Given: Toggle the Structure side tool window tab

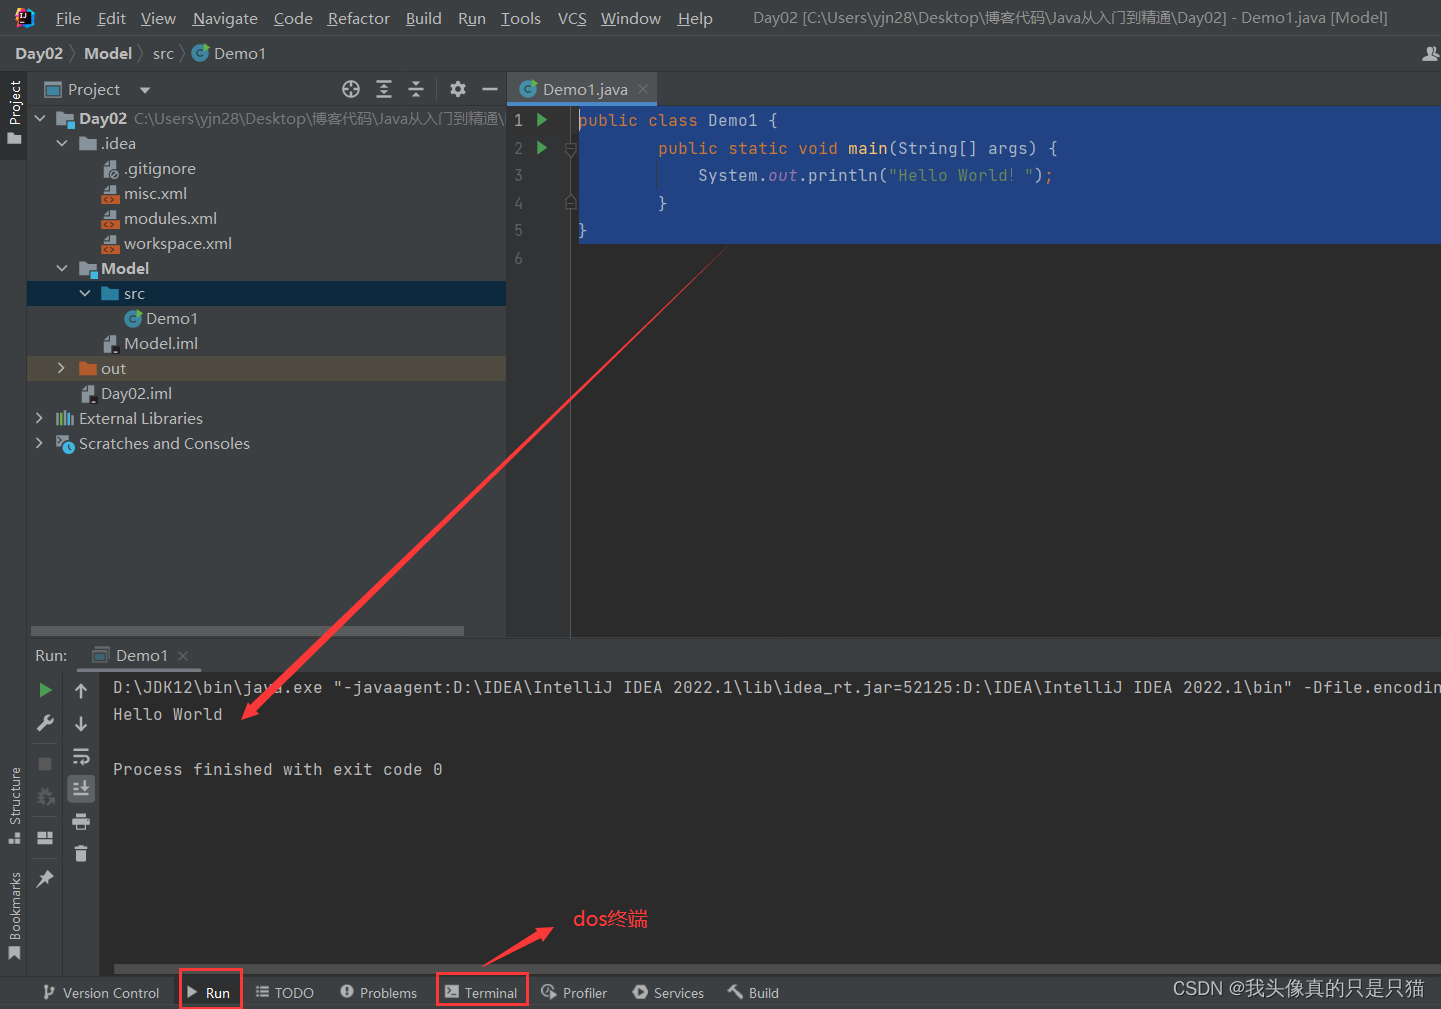Looking at the screenshot, I should [14, 805].
